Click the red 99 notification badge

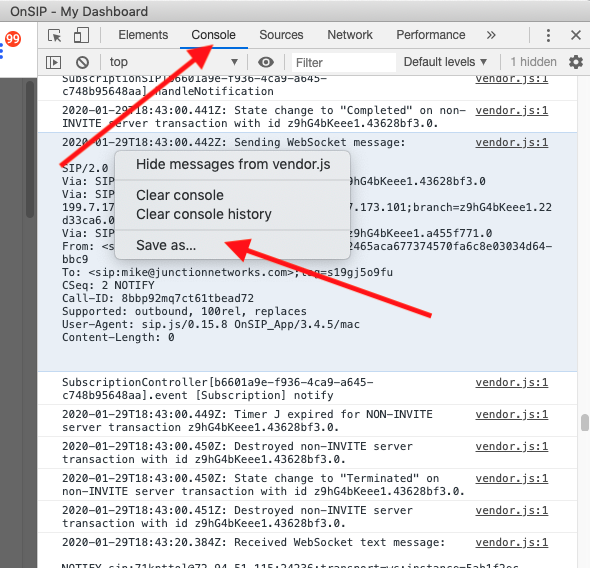tap(13, 39)
